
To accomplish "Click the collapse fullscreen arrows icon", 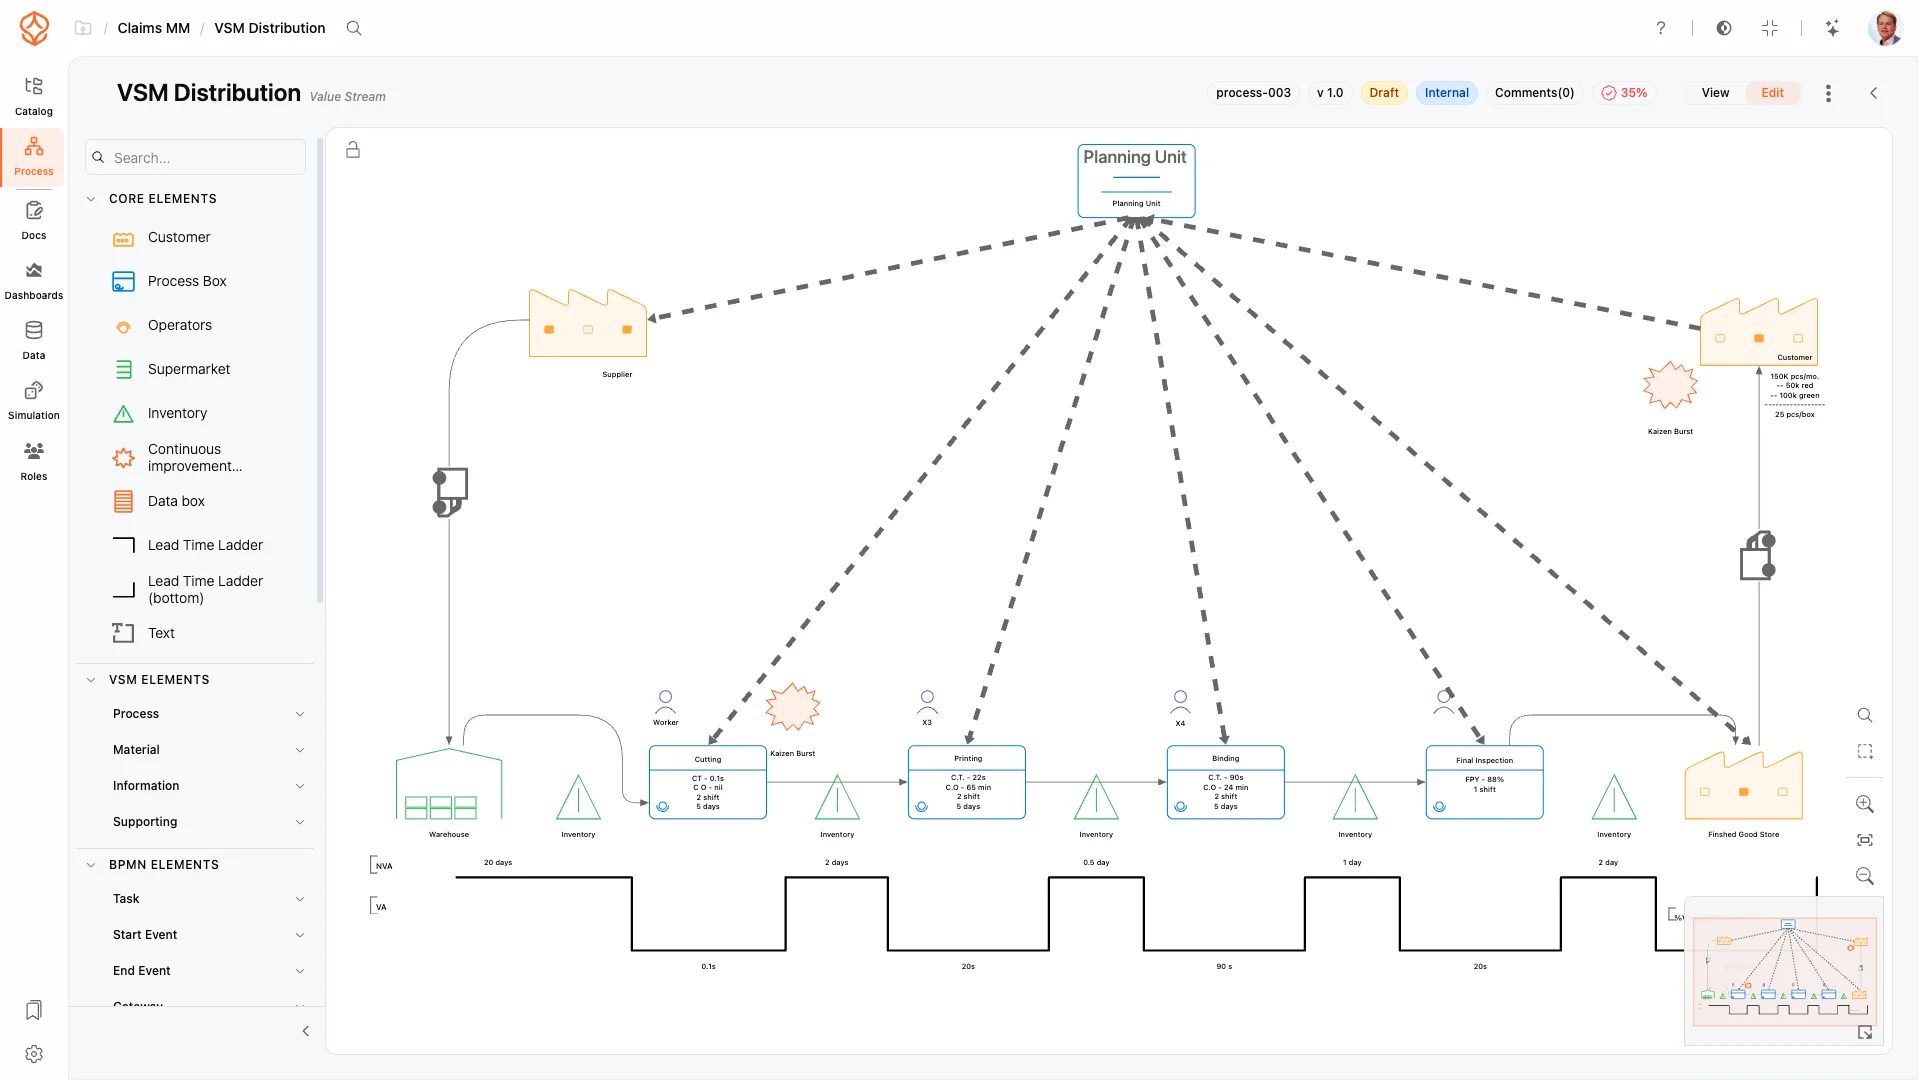I will [x=1770, y=28].
